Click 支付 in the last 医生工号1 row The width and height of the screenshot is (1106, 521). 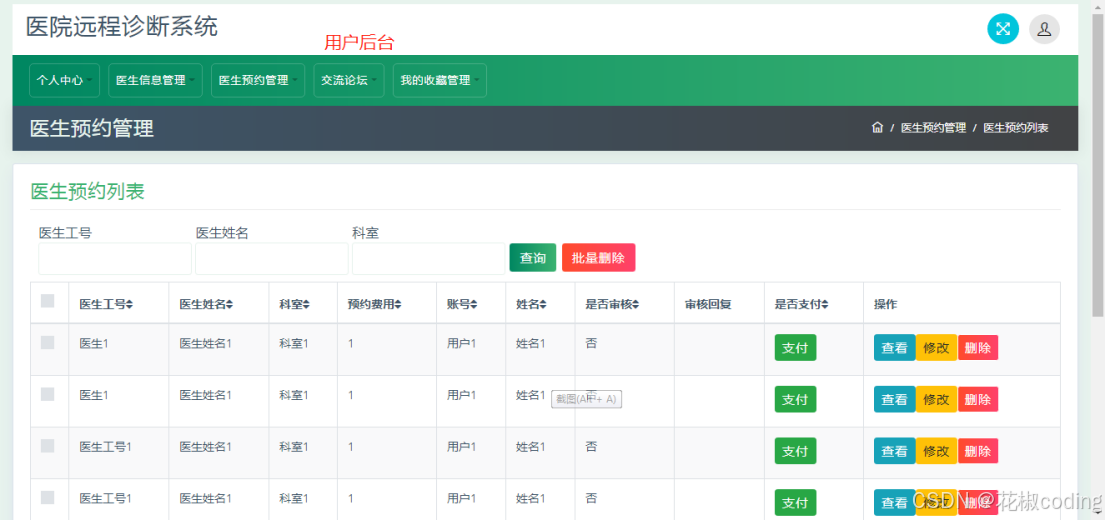pos(795,503)
